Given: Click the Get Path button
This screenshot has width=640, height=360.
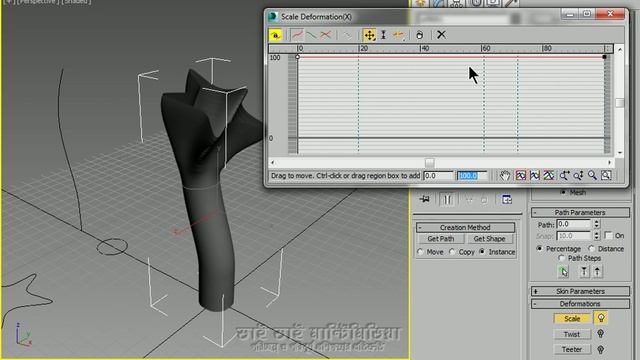Looking at the screenshot, I should (441, 239).
